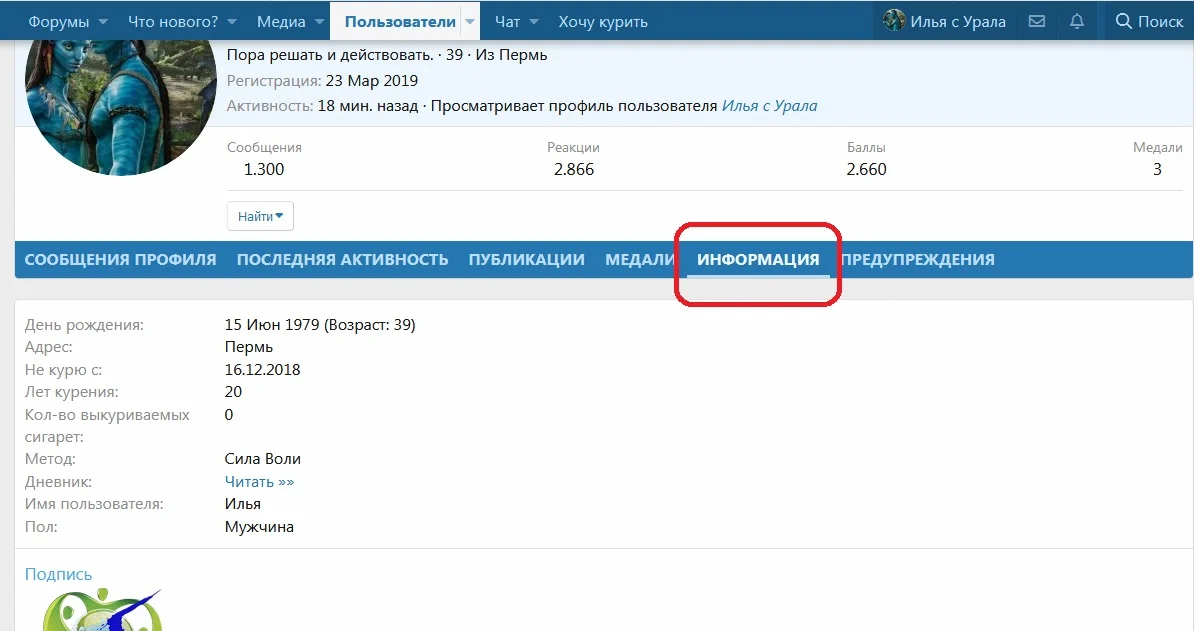
Task: Click the date 16.12.2018
Action: click(263, 370)
